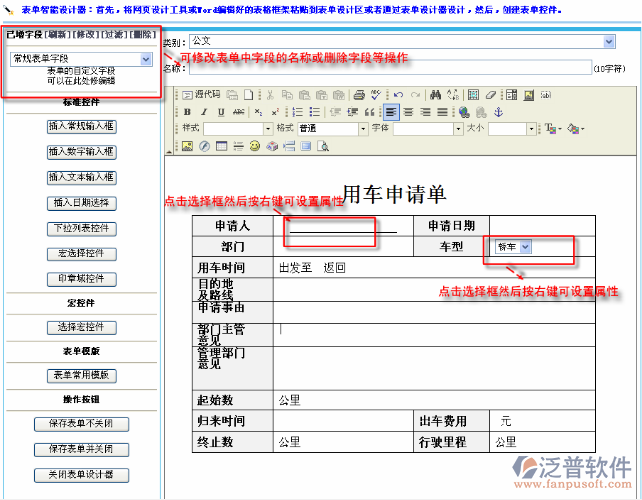Click the italic formatting icon
This screenshot has height=500, width=642.
tap(204, 112)
